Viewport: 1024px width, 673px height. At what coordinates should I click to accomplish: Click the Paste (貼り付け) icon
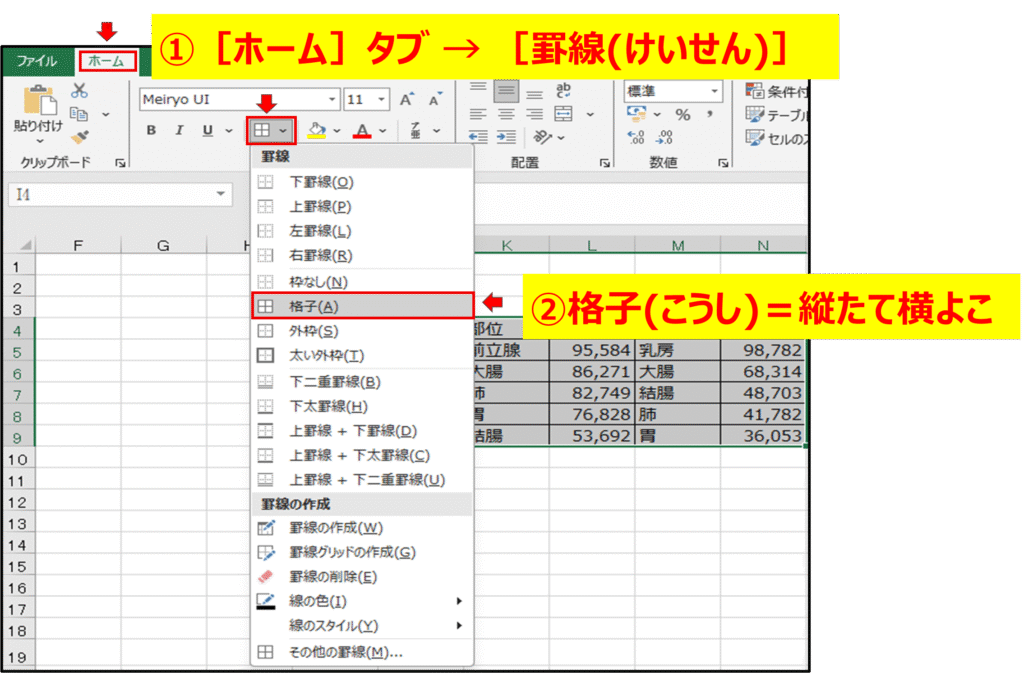38,103
